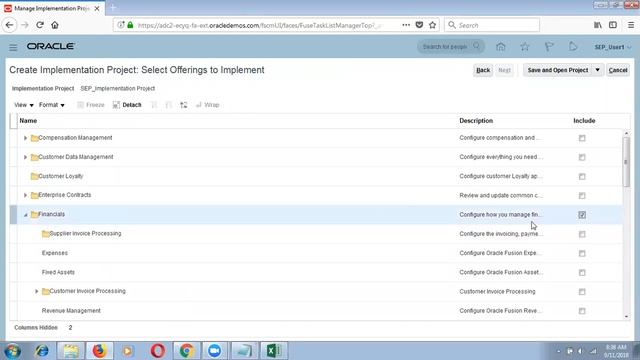The image size is (640, 360).
Task: Open the Format menu
Action: pyautogui.click(x=52, y=105)
